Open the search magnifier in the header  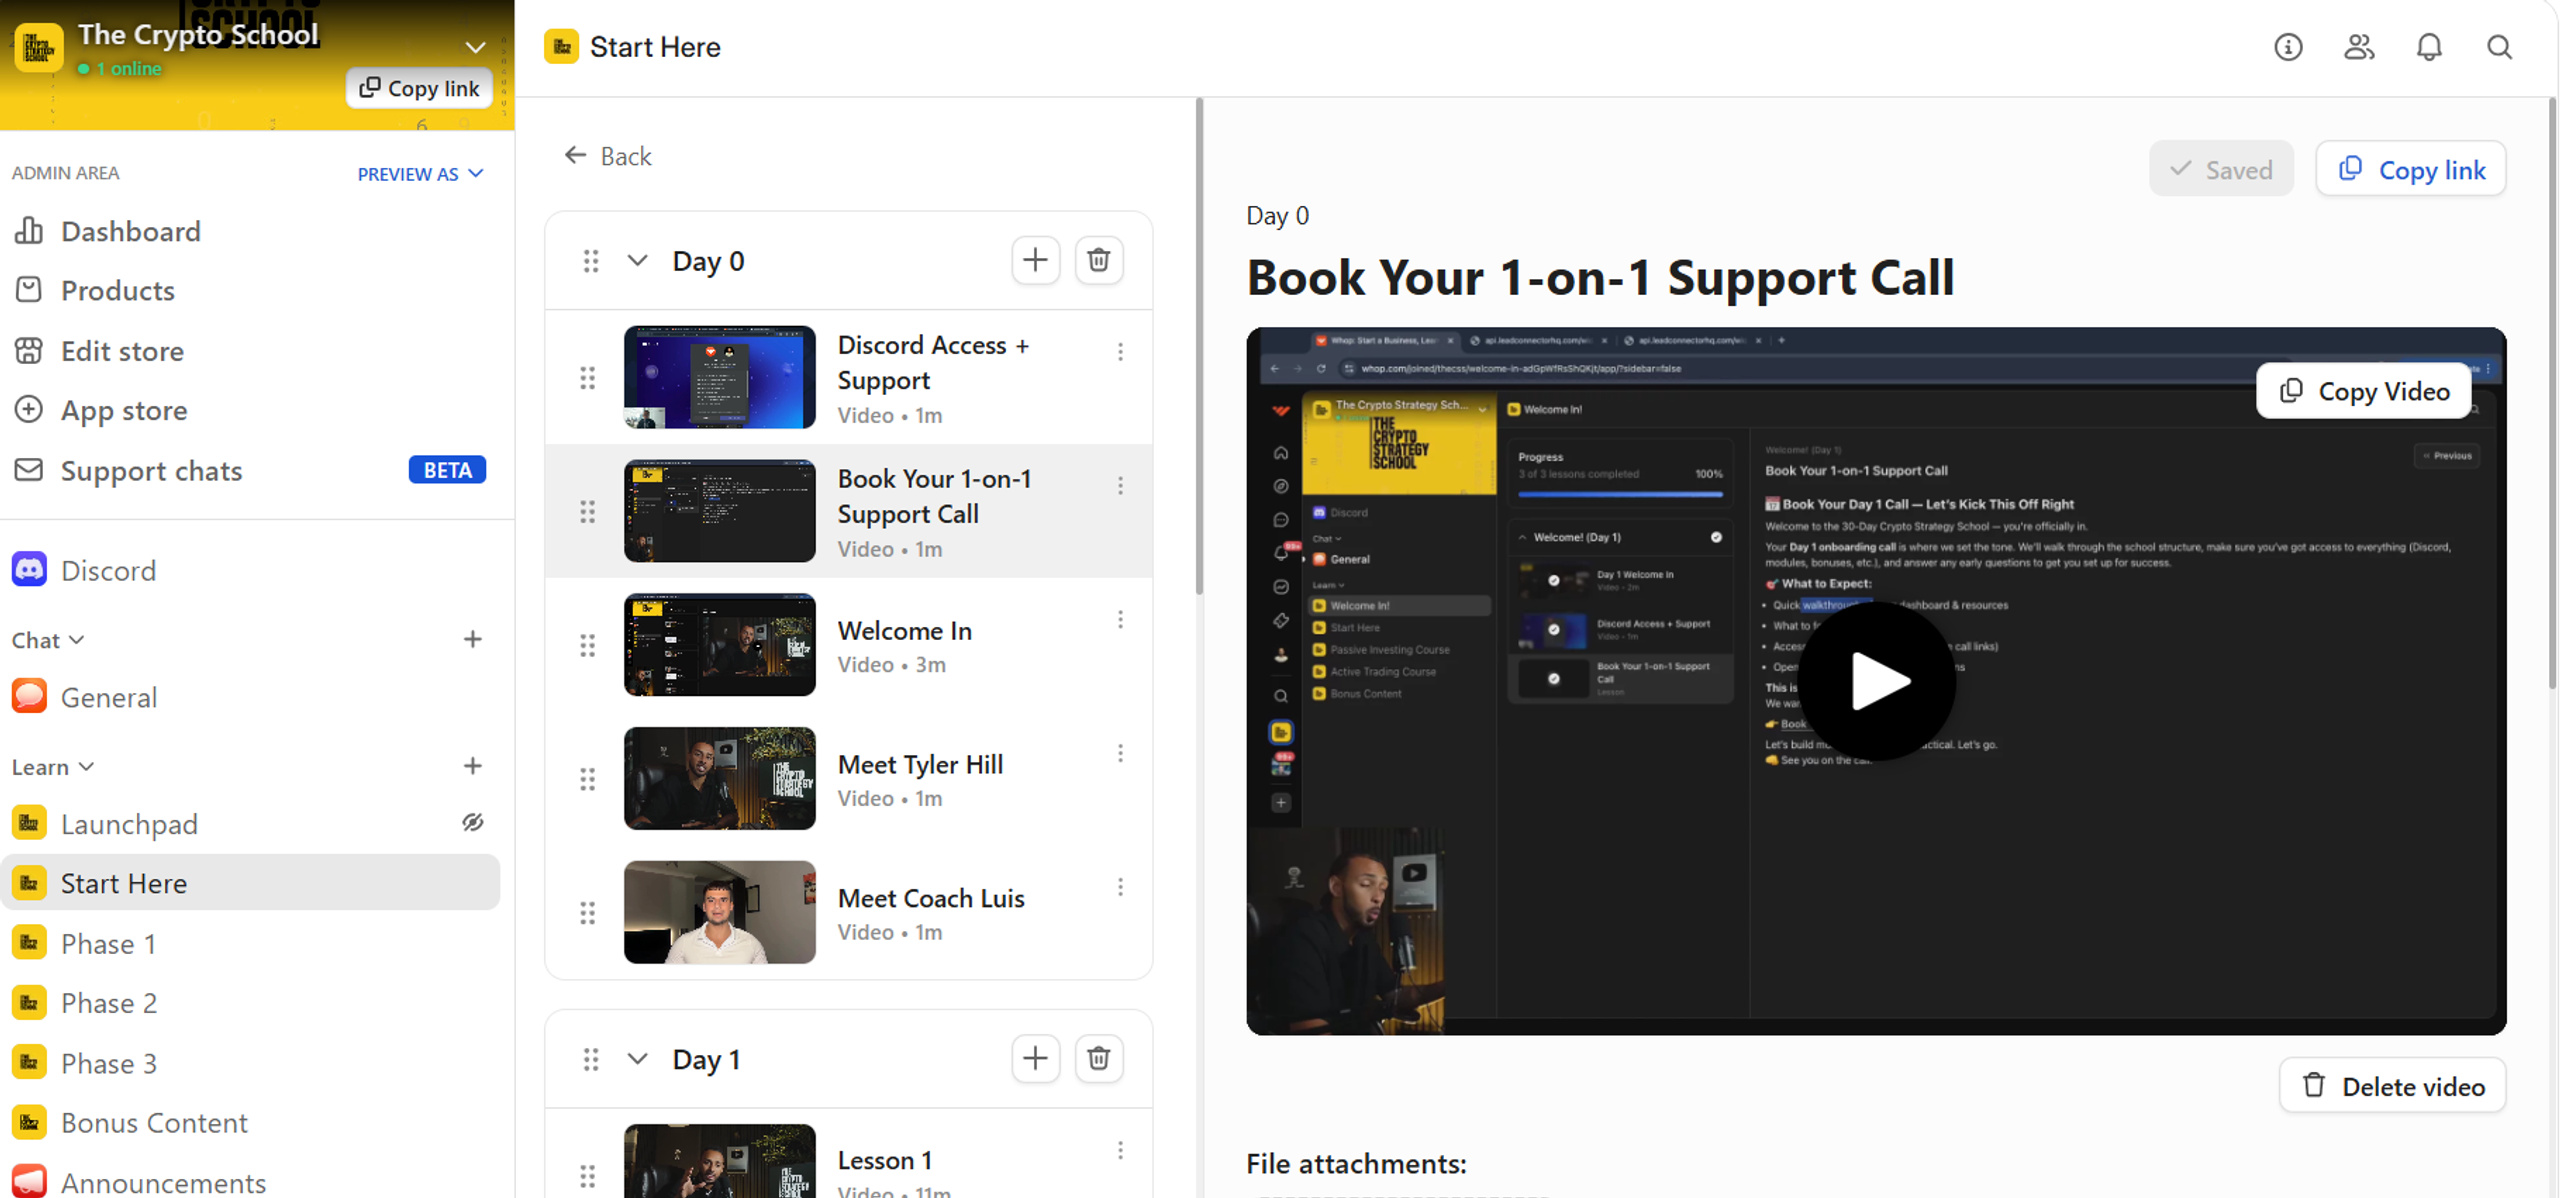pyautogui.click(x=2499, y=47)
